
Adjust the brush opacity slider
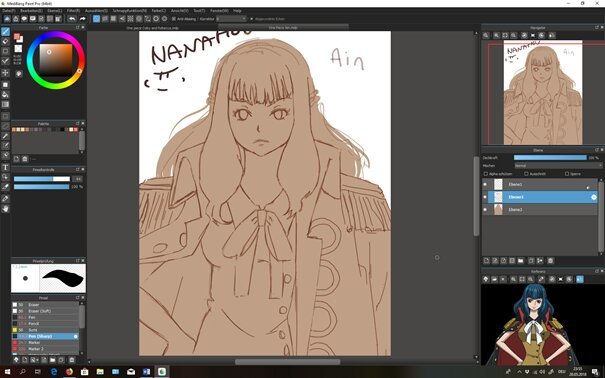click(x=42, y=187)
